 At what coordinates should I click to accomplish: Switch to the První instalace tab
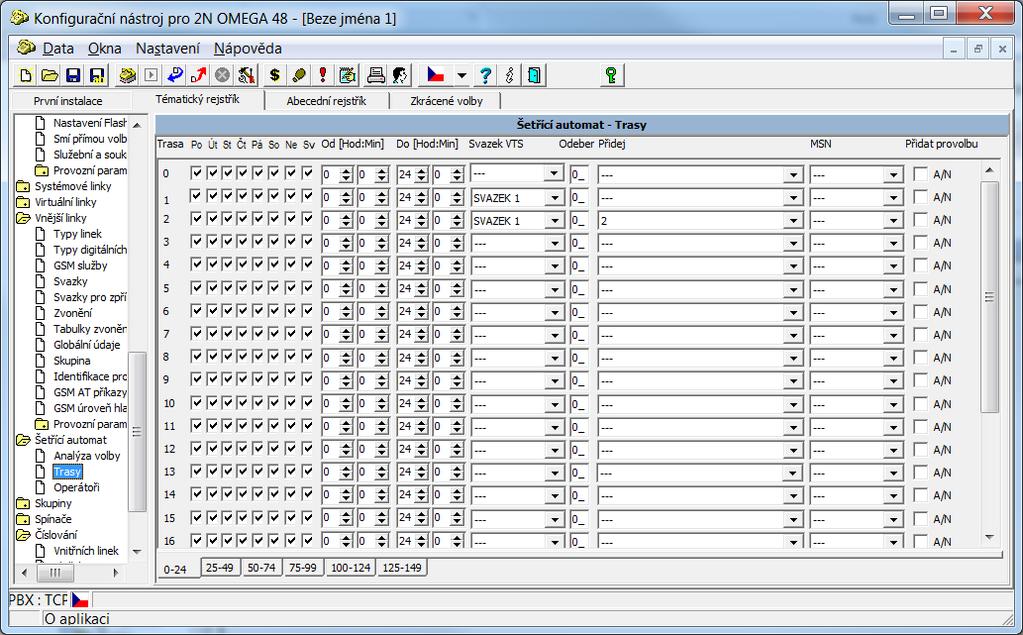coord(68,101)
